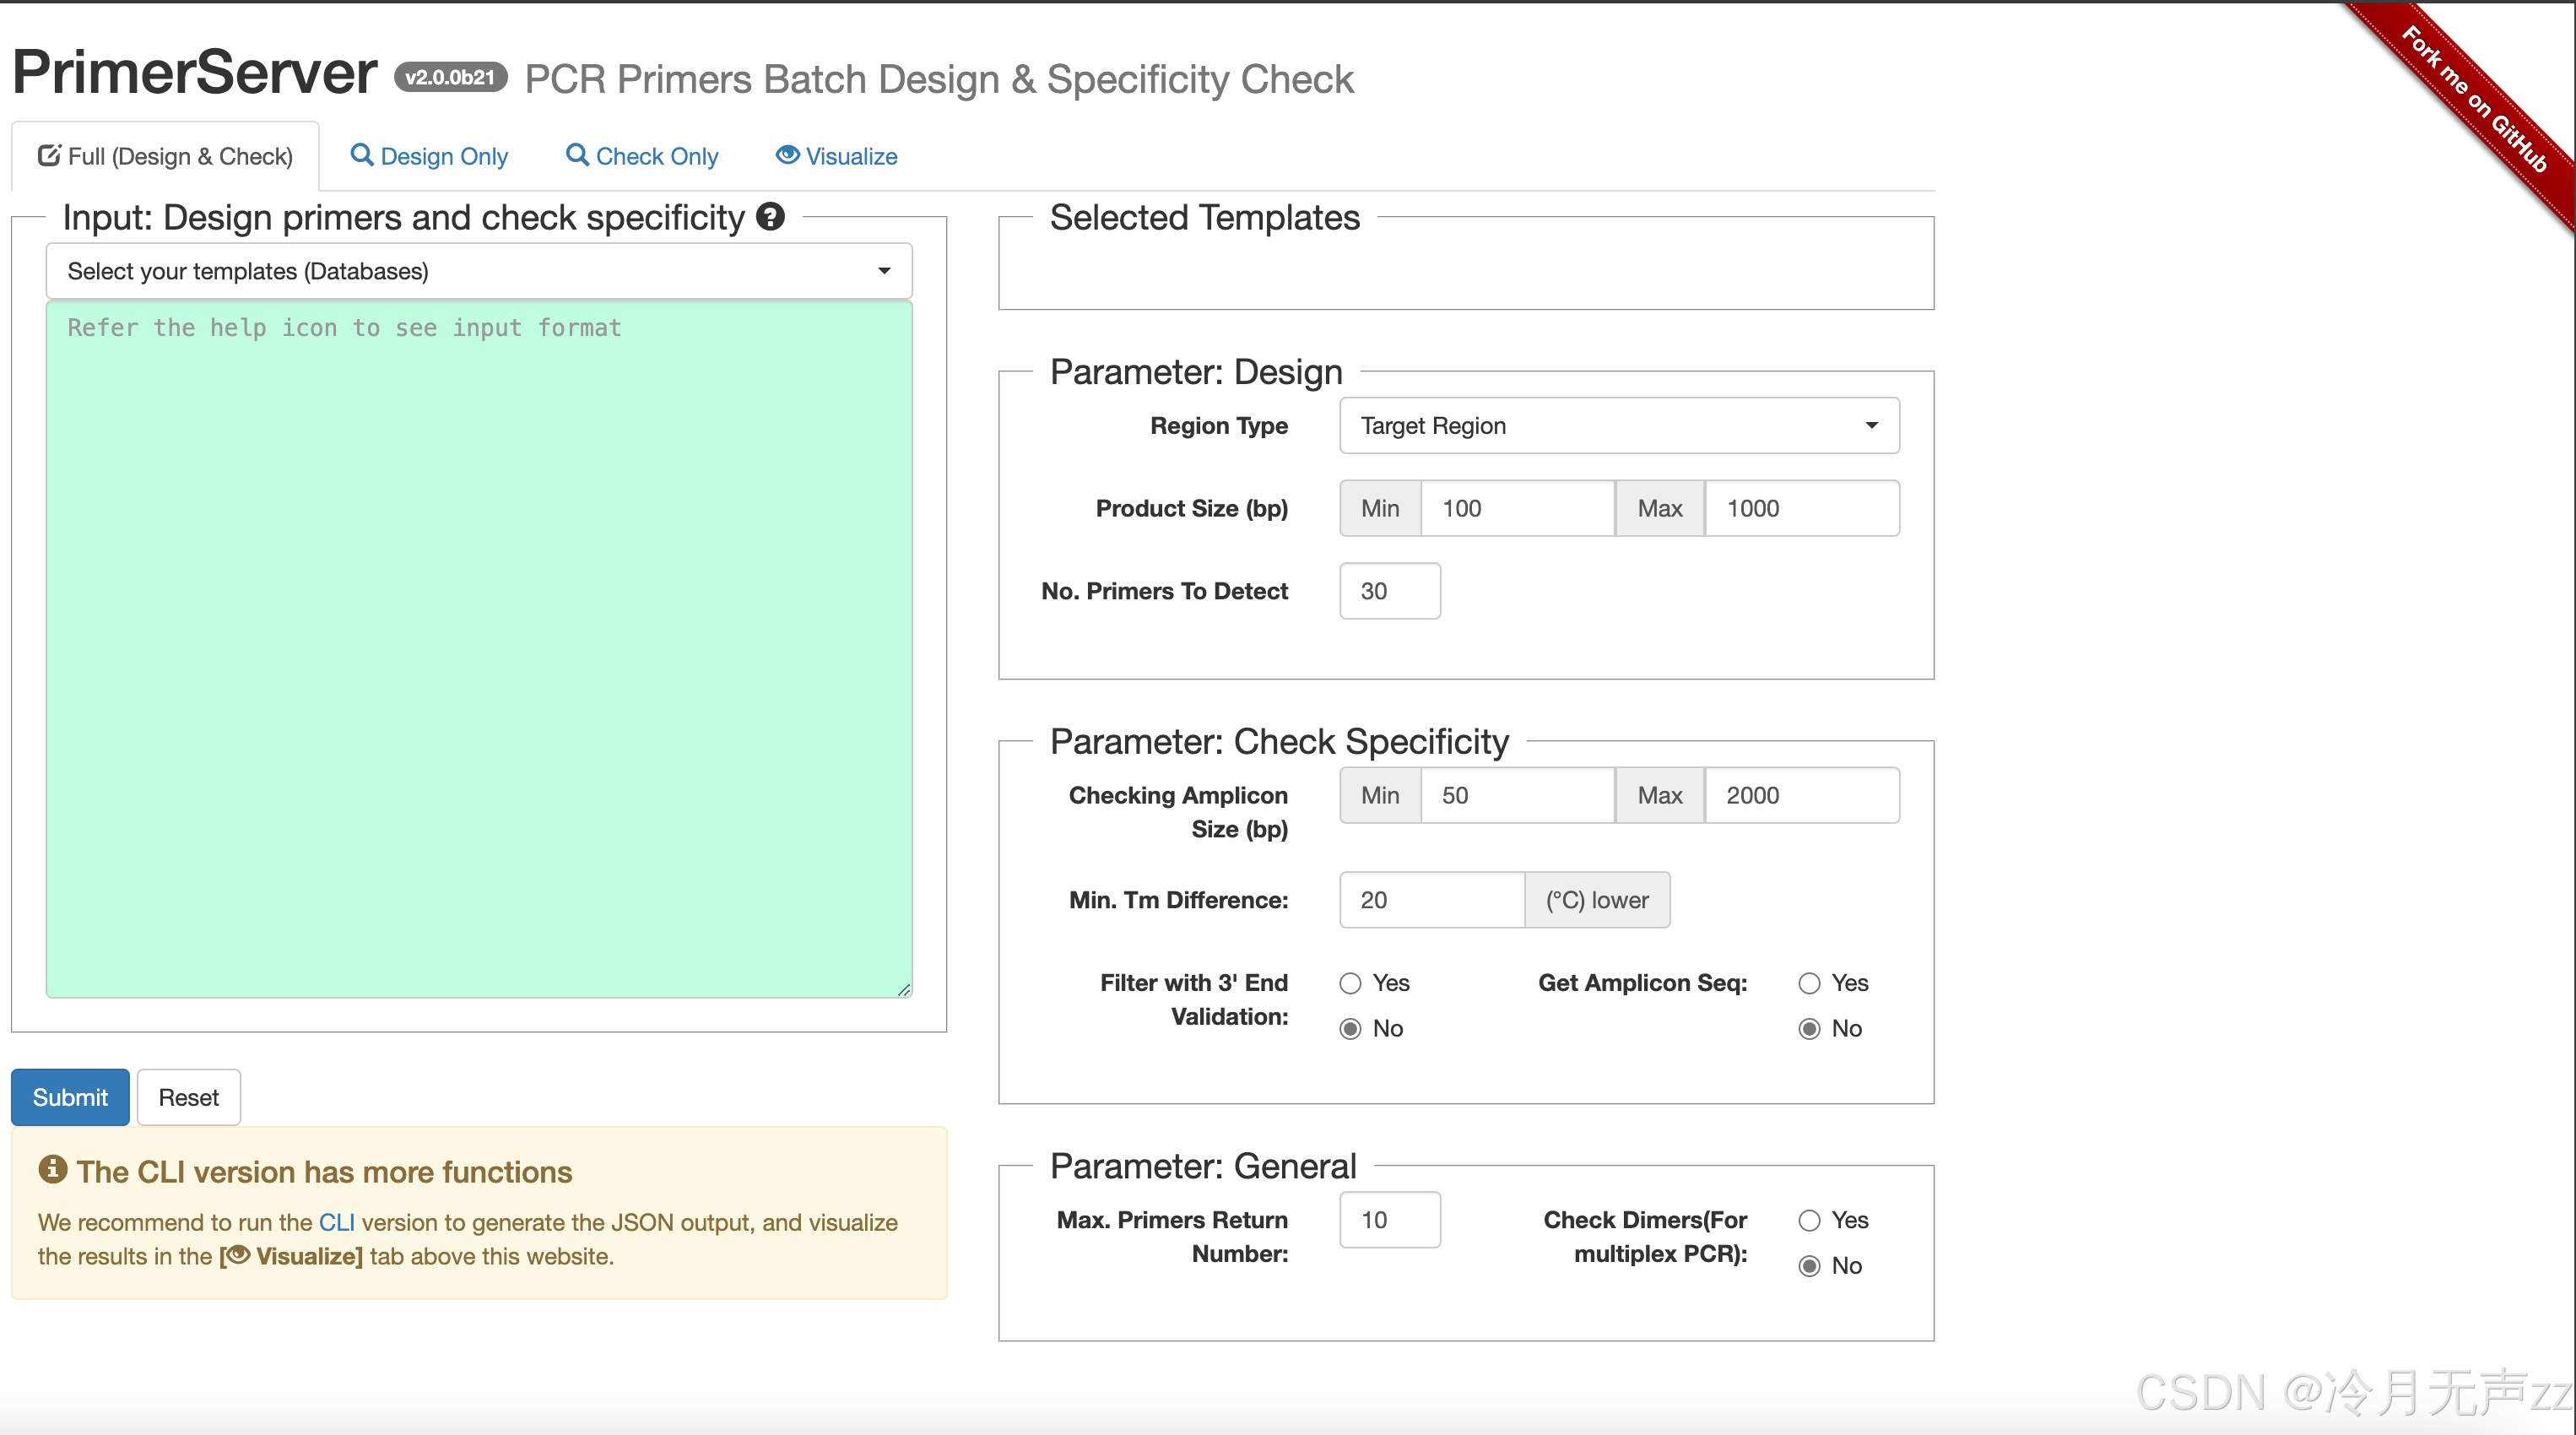
Task: Switch to the Design Only tab
Action: click(x=429, y=156)
